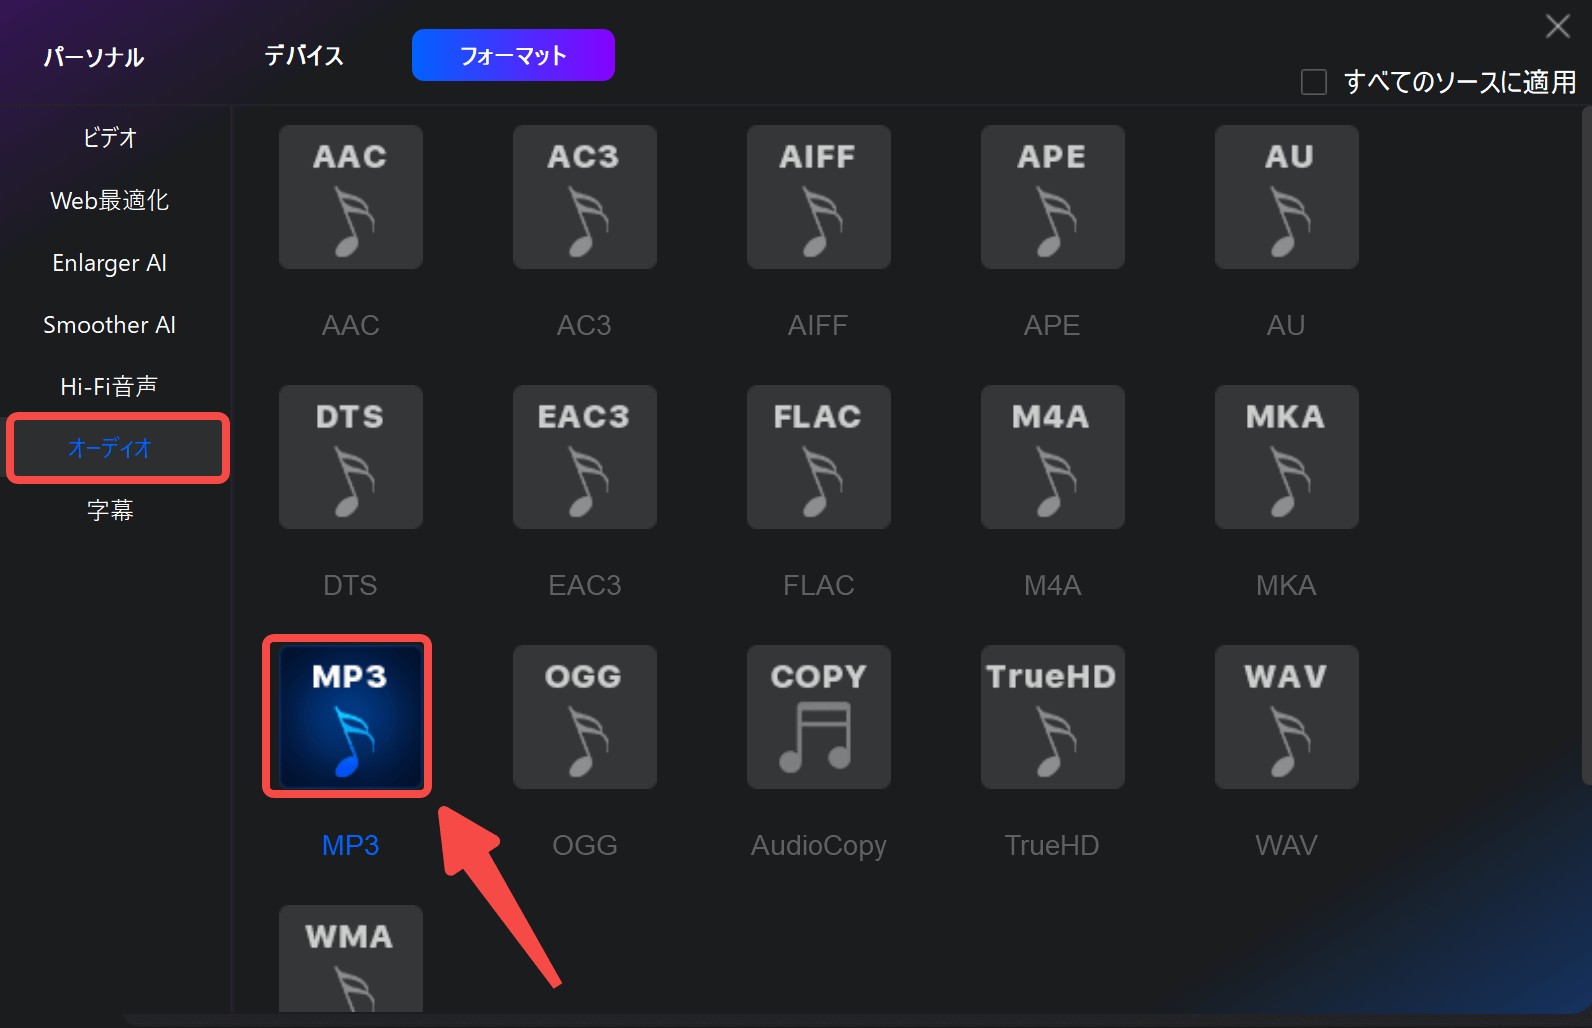
Task: Choose the FLAC lossless format icon
Action: 818,457
